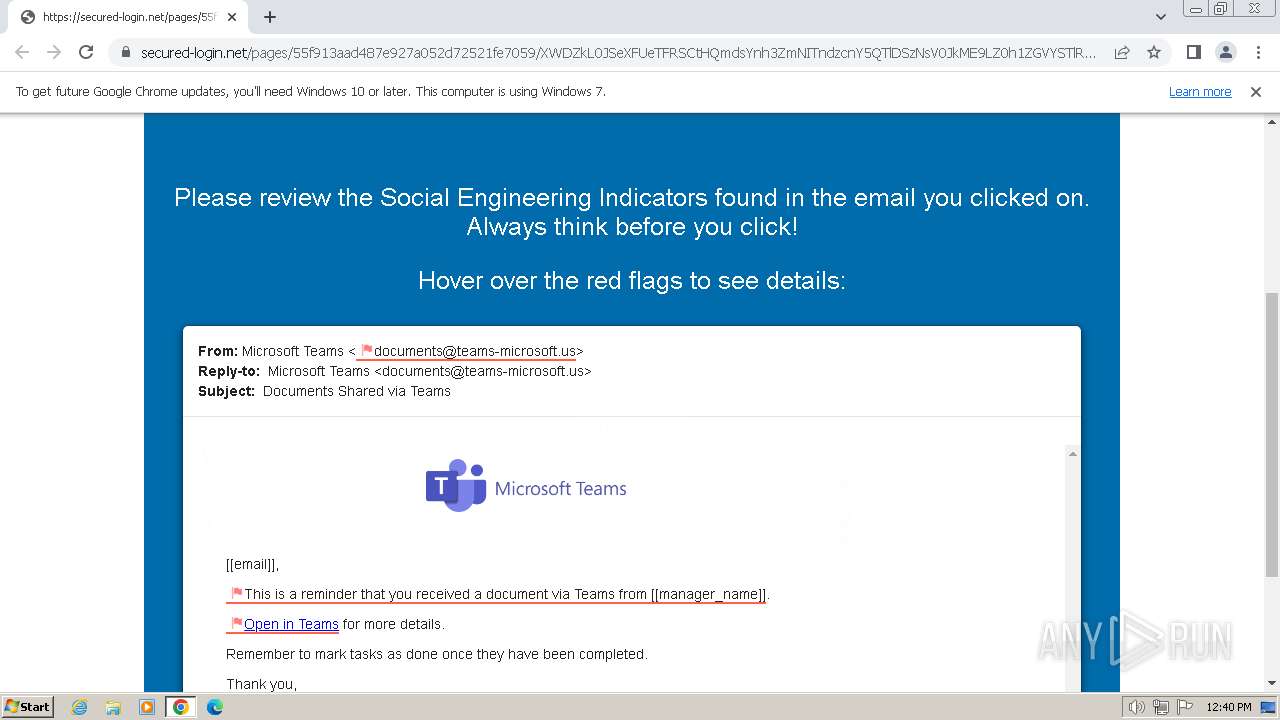
Task: Click the share page icon in address bar
Action: pyautogui.click(x=1122, y=52)
